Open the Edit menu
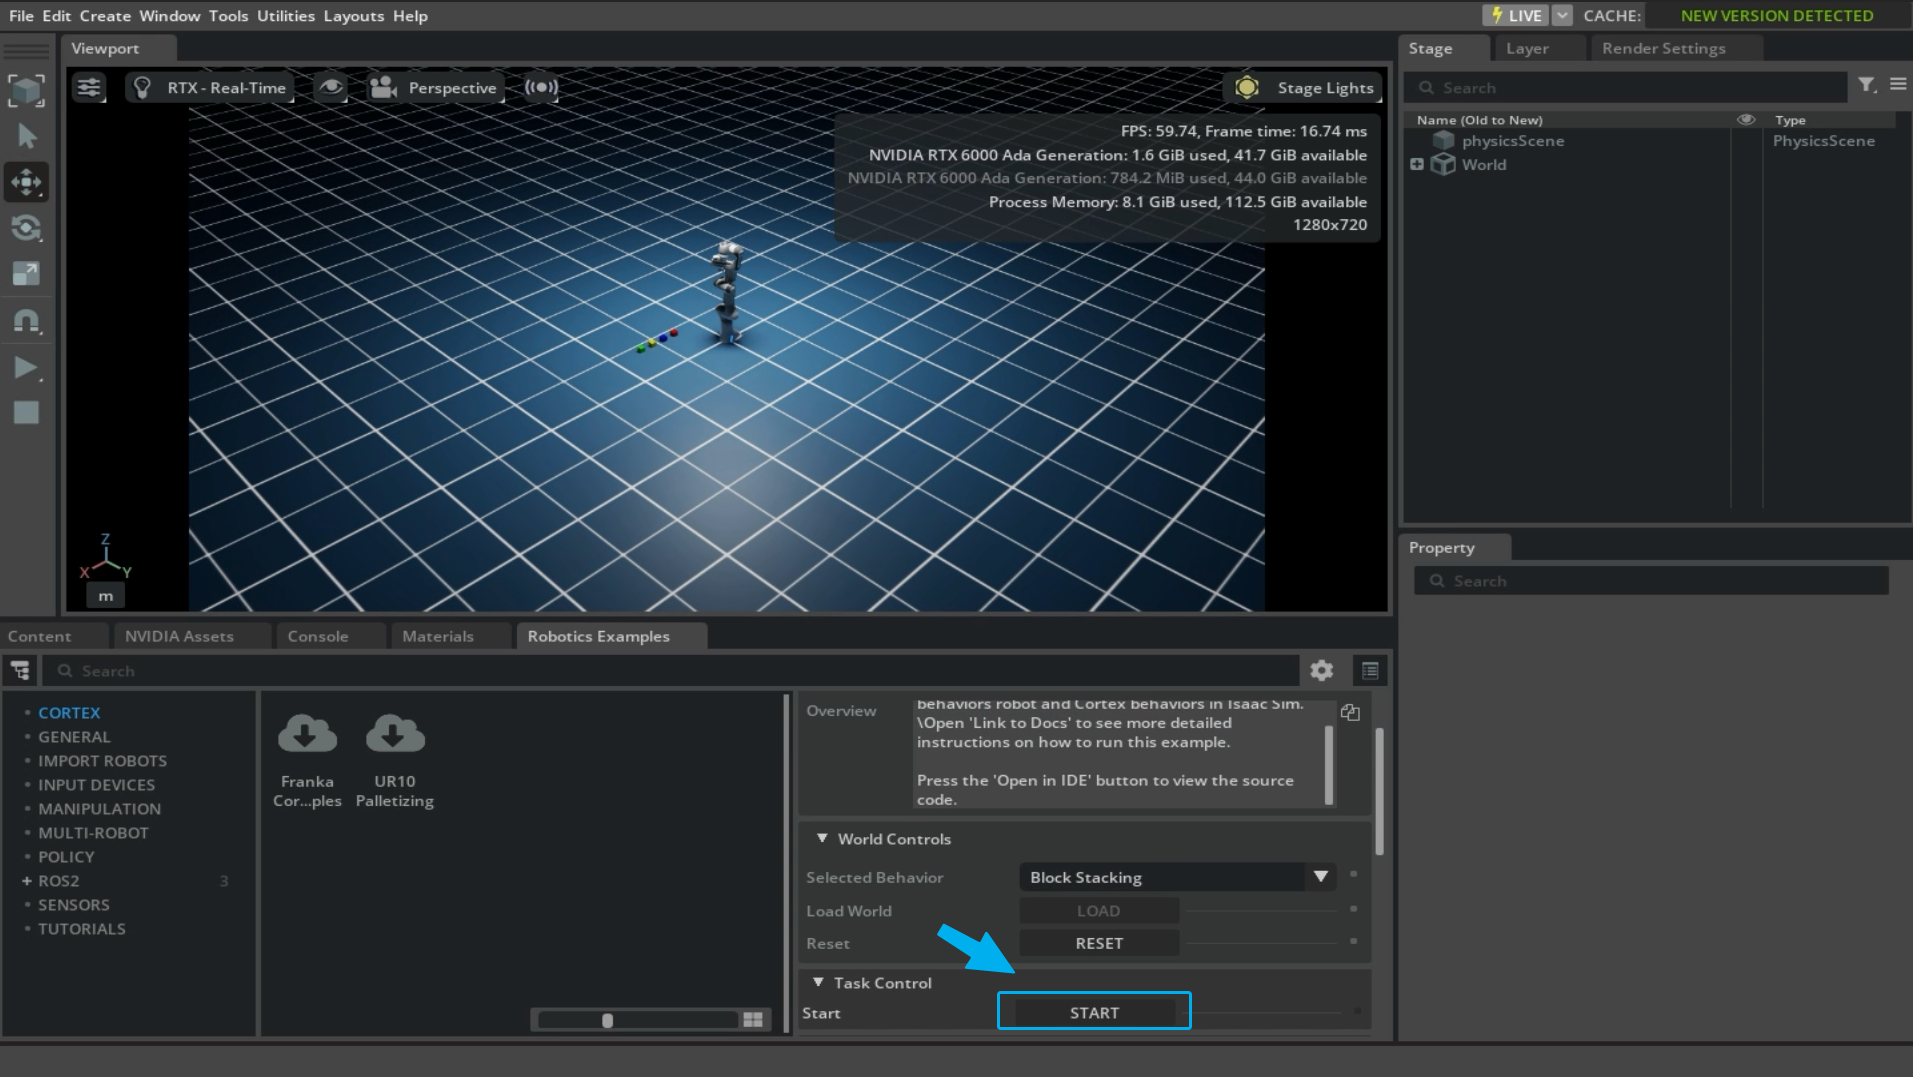1913x1077 pixels. pyautogui.click(x=57, y=16)
